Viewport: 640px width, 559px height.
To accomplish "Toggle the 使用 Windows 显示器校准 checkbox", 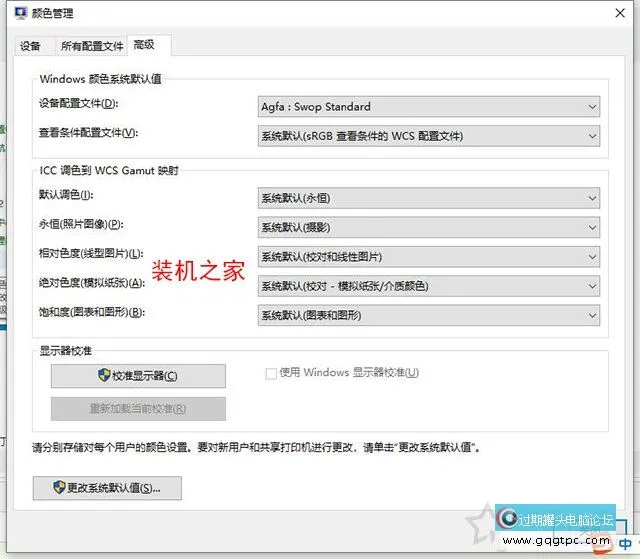I will pyautogui.click(x=271, y=373).
